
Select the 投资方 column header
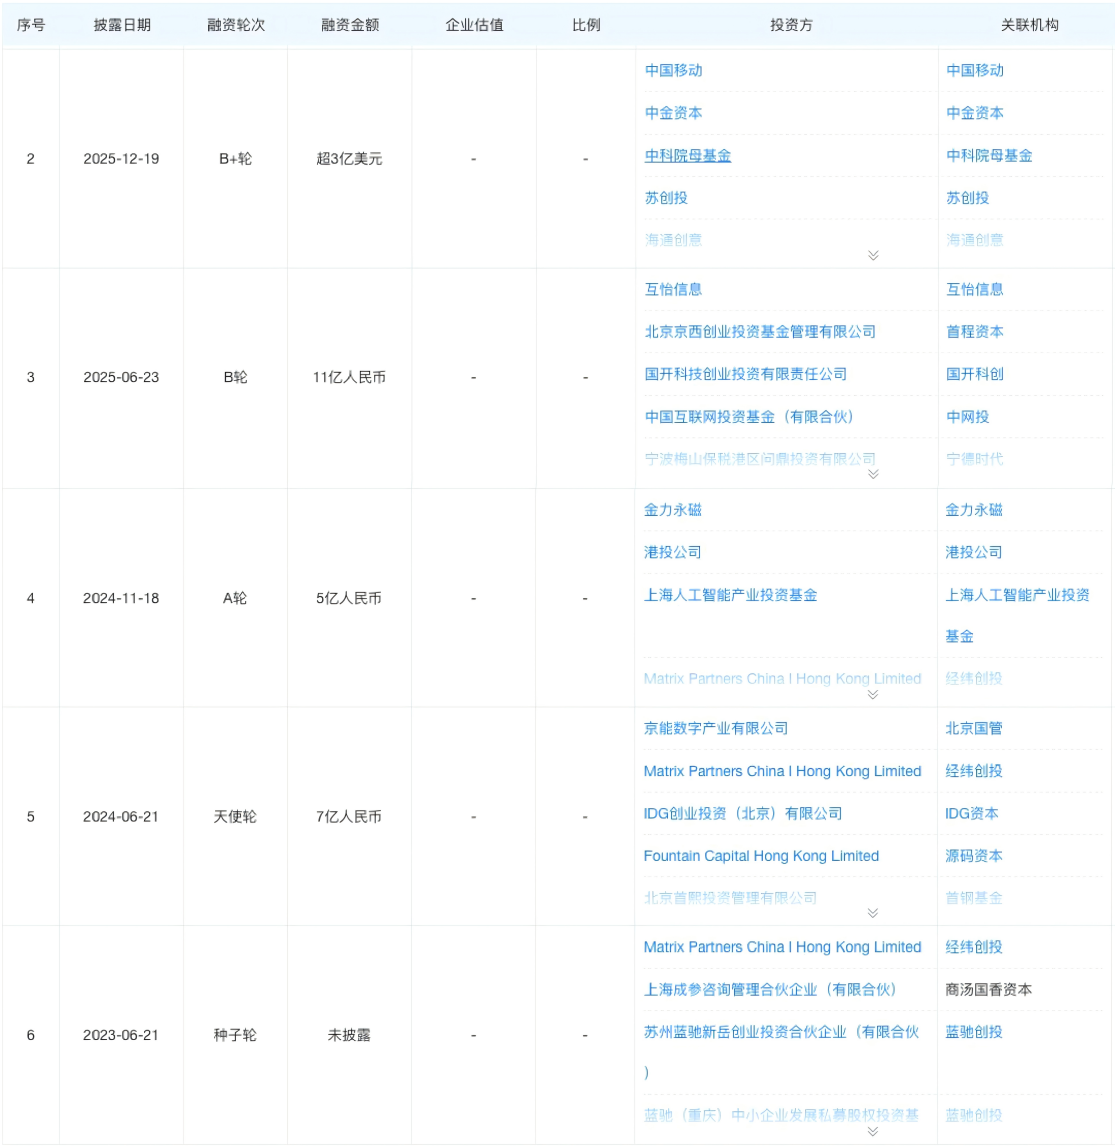click(791, 25)
